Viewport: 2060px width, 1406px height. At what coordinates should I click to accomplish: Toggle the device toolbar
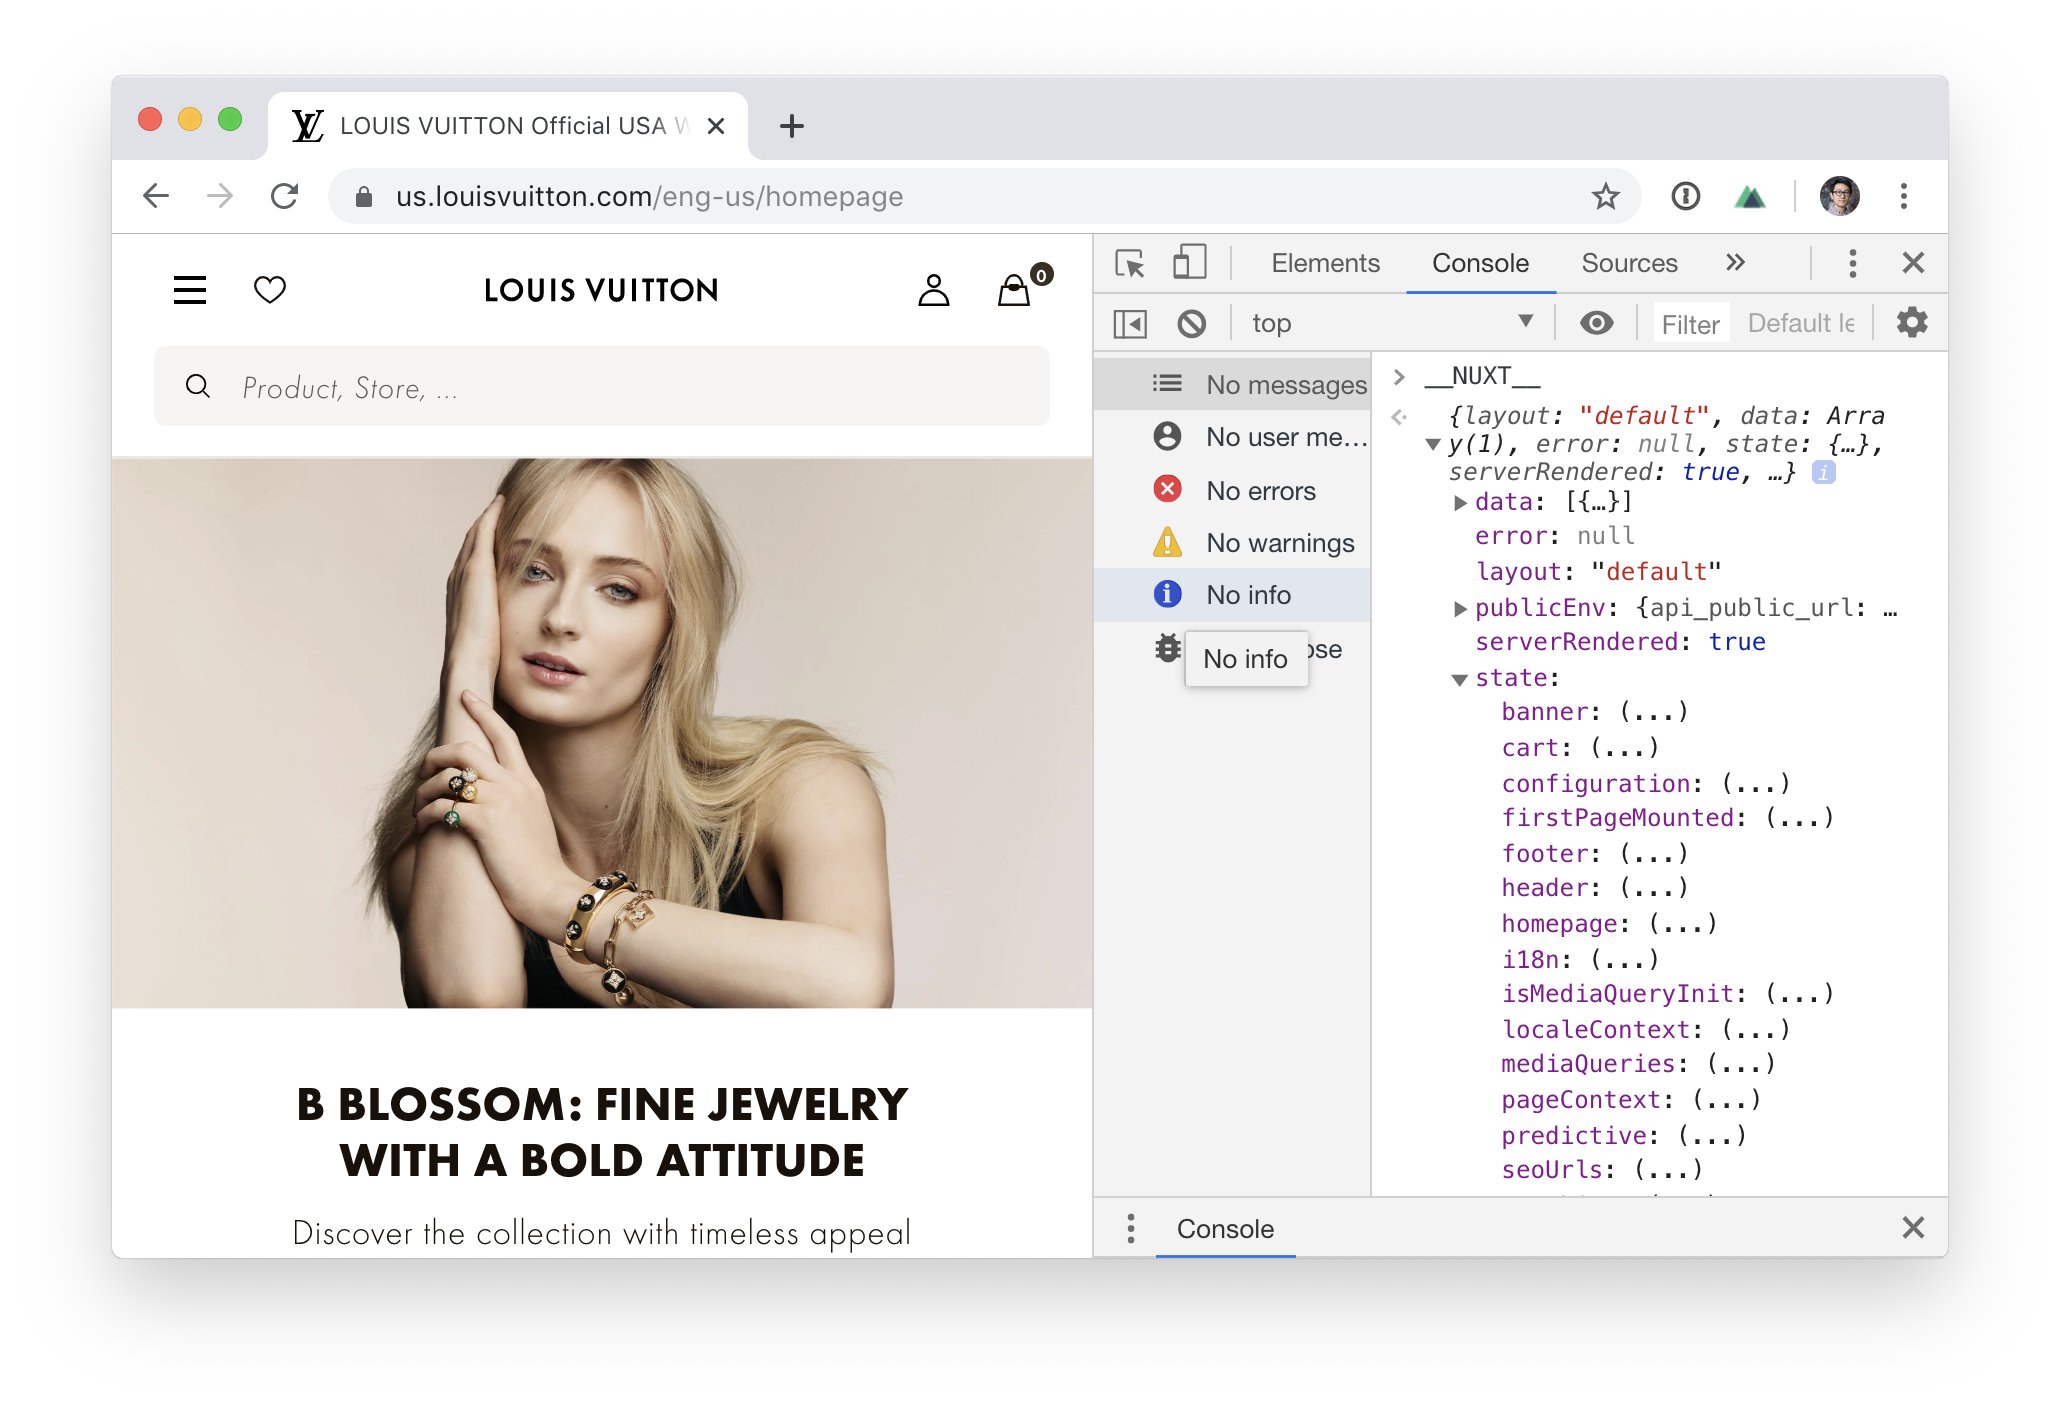(x=1189, y=263)
